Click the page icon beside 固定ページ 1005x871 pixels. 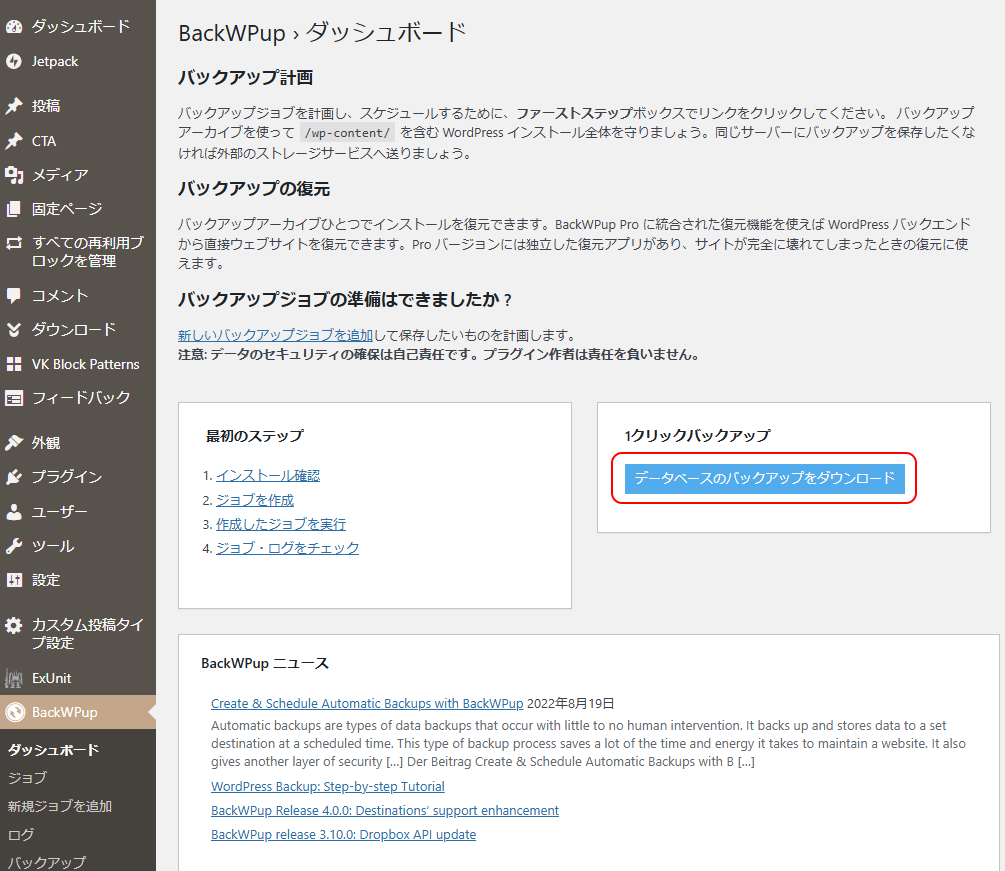(x=14, y=209)
